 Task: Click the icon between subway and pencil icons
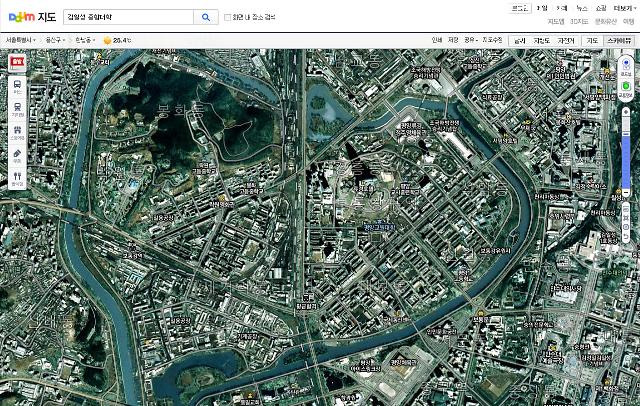[x=17, y=132]
